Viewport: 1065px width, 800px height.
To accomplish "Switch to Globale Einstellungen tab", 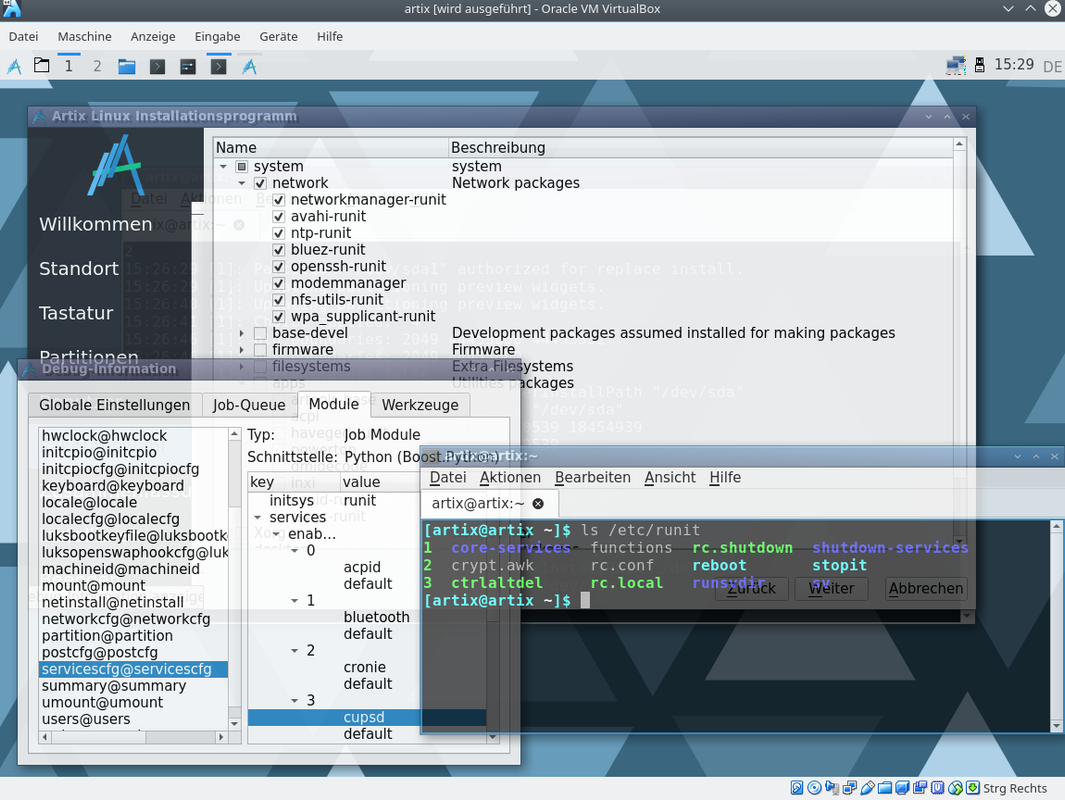I will (x=115, y=405).
